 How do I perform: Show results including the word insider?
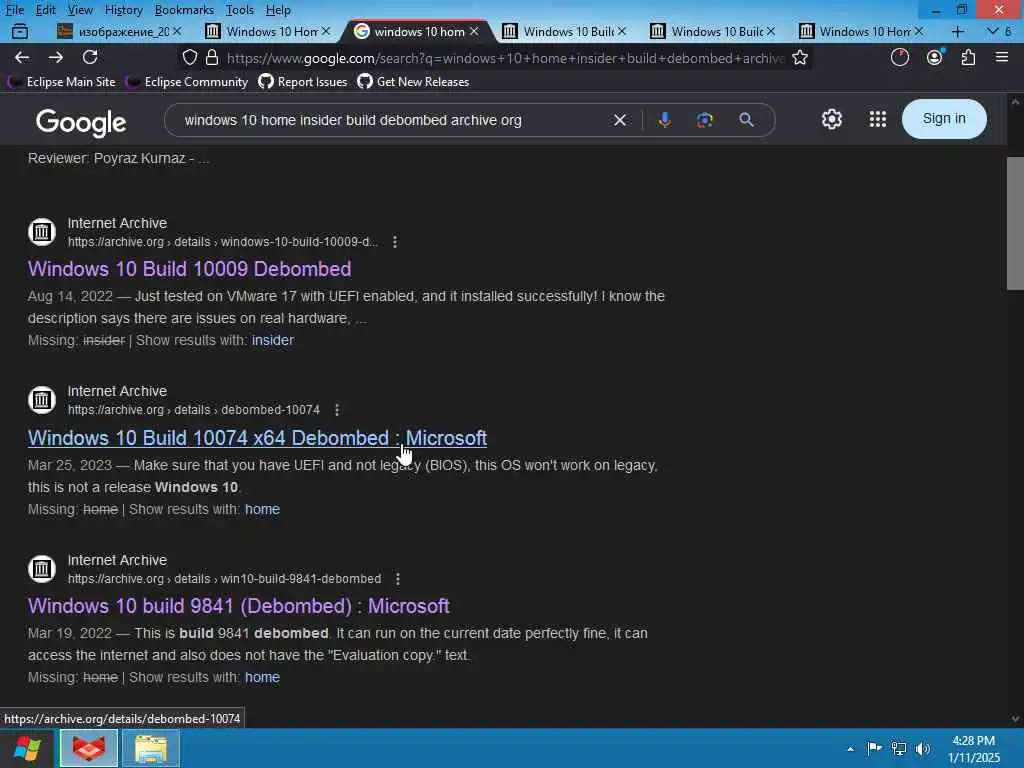273,340
